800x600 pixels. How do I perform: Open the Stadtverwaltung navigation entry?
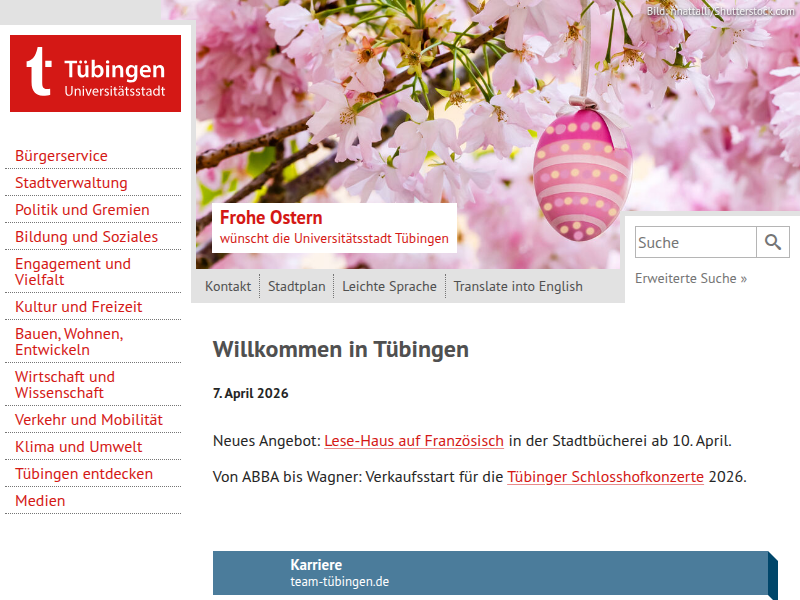click(71, 183)
